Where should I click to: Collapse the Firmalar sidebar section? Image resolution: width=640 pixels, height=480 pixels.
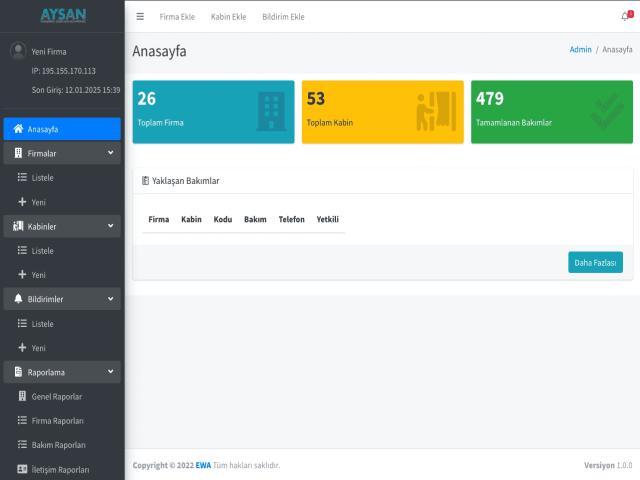click(110, 153)
